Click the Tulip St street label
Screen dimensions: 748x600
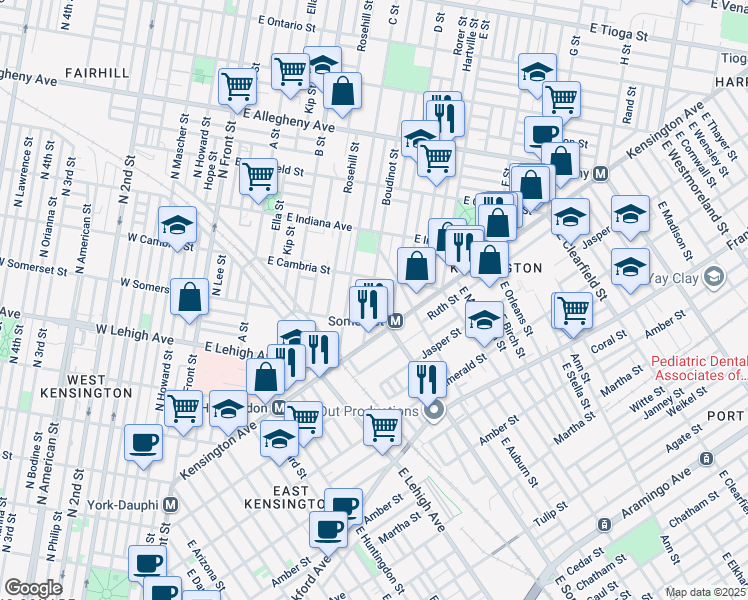pos(551,514)
